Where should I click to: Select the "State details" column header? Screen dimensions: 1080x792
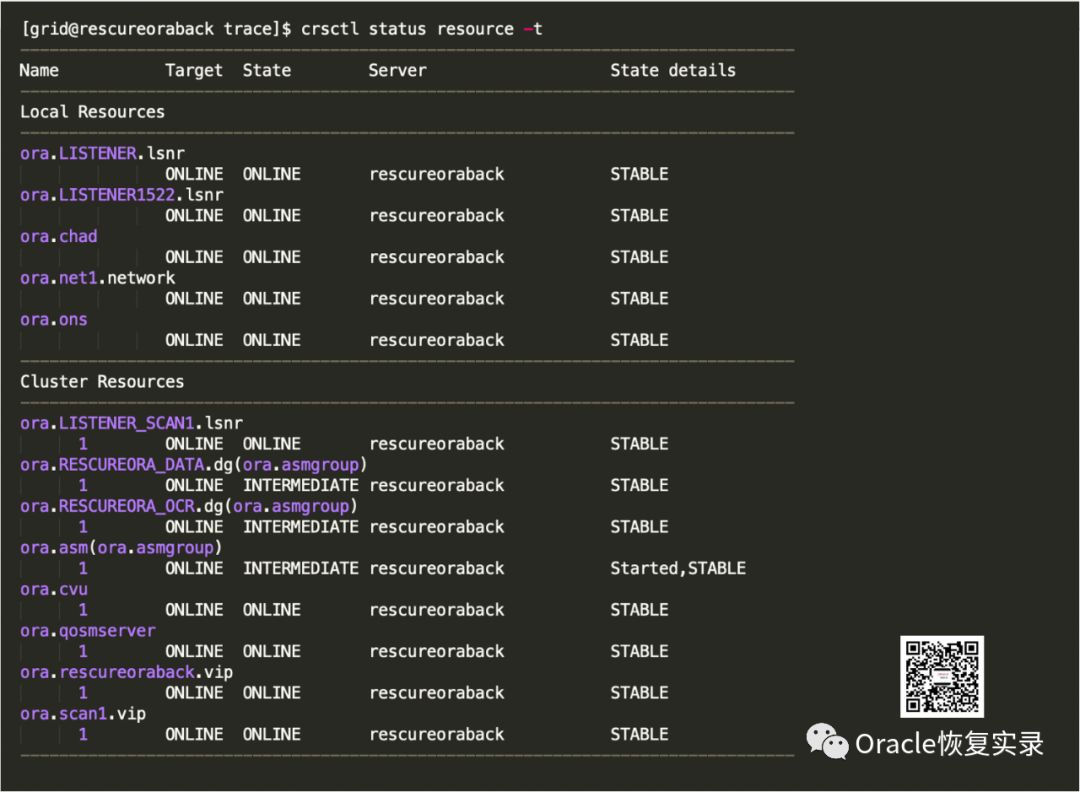pyautogui.click(x=673, y=70)
